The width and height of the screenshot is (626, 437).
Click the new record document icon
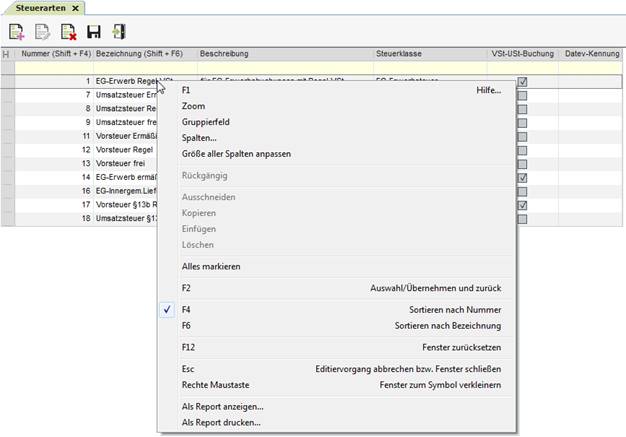tap(17, 32)
